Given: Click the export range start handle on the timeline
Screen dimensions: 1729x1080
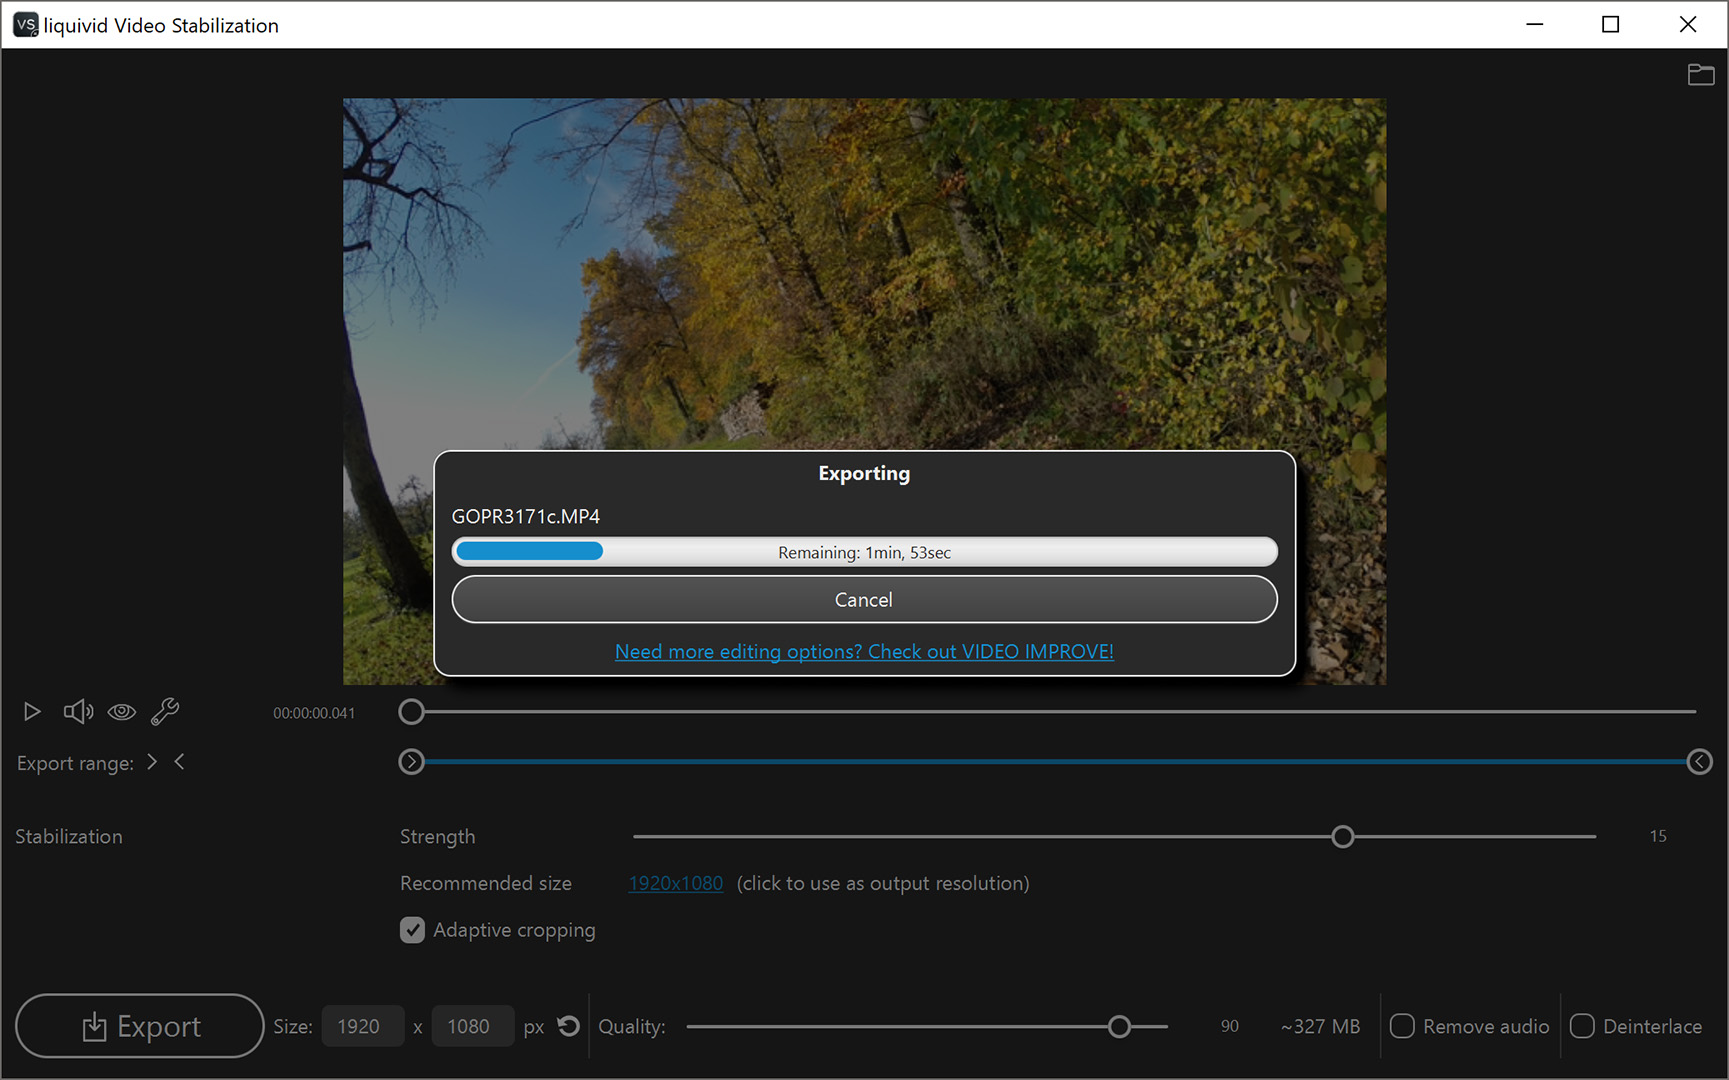Looking at the screenshot, I should click(411, 762).
